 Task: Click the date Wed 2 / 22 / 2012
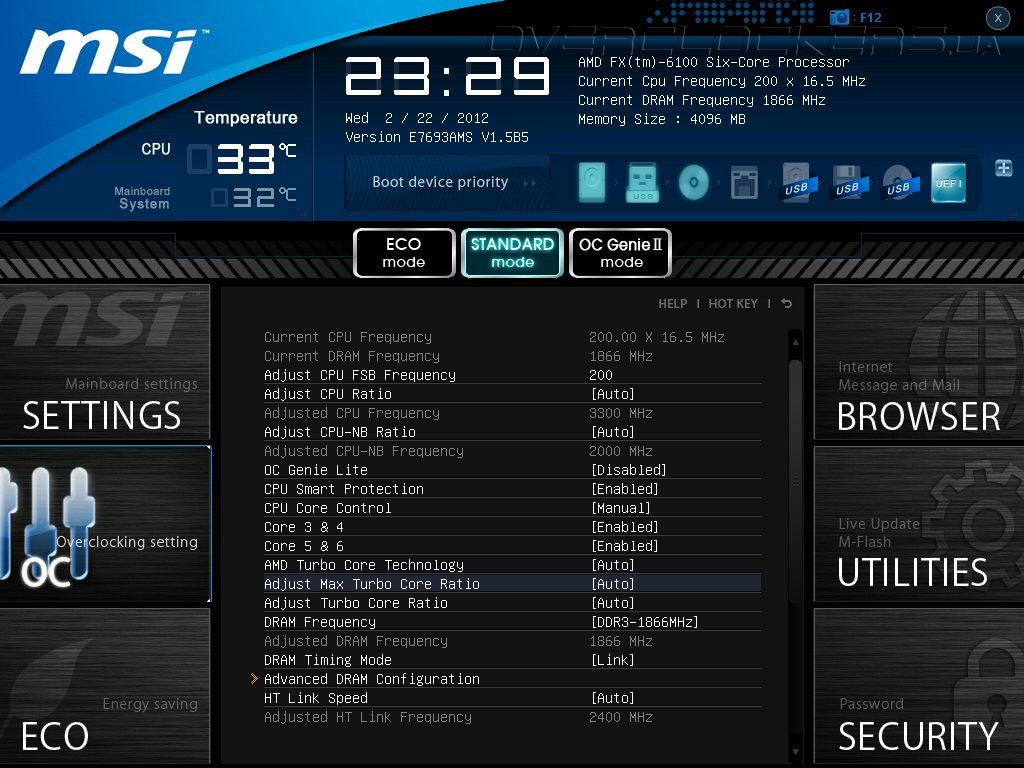tap(417, 118)
